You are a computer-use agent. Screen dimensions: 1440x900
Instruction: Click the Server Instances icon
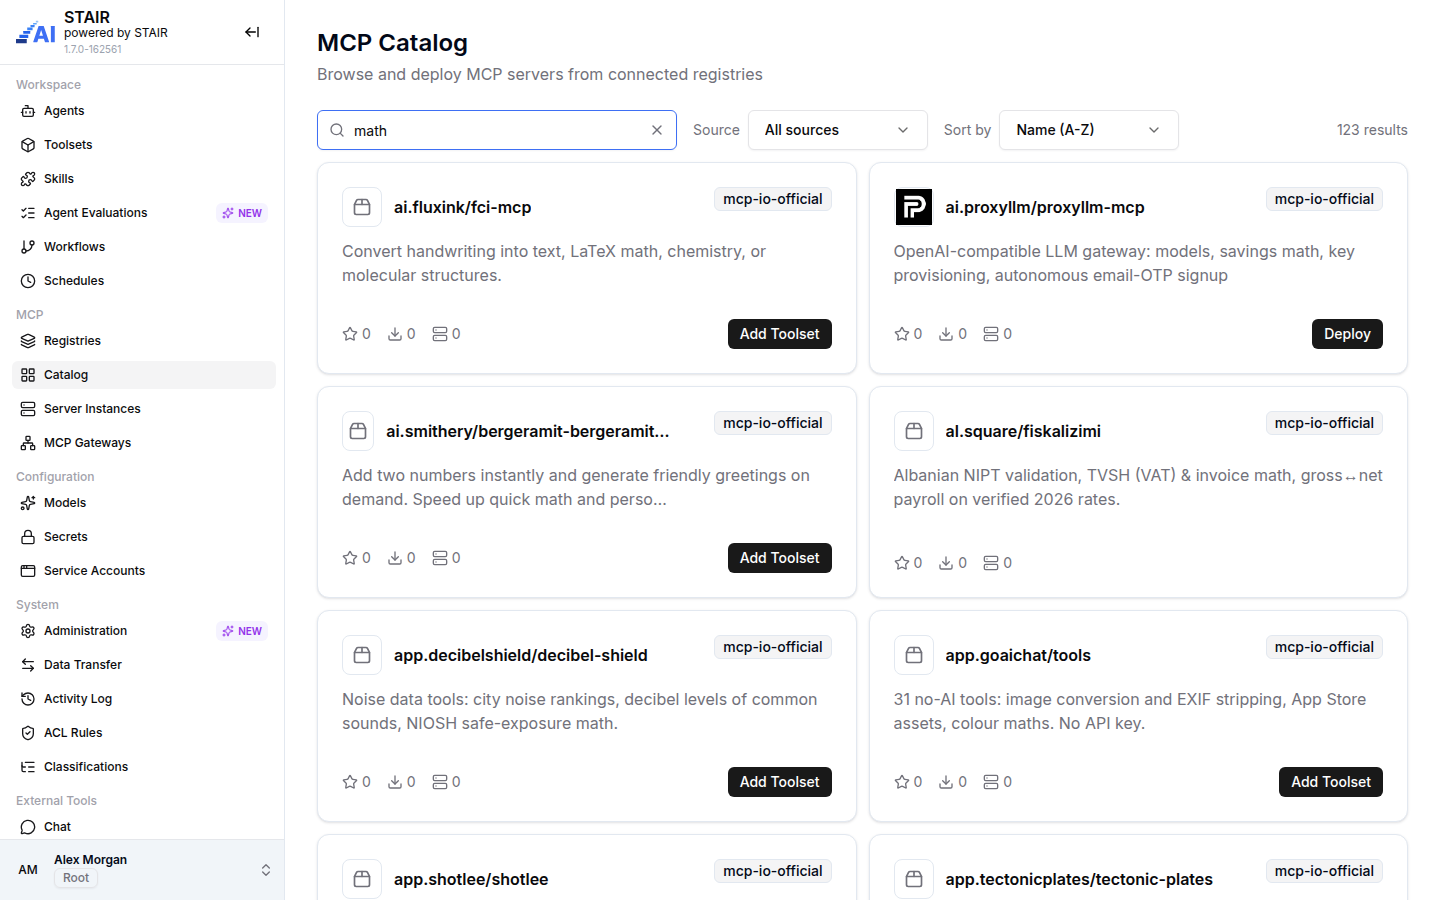pyautogui.click(x=28, y=409)
